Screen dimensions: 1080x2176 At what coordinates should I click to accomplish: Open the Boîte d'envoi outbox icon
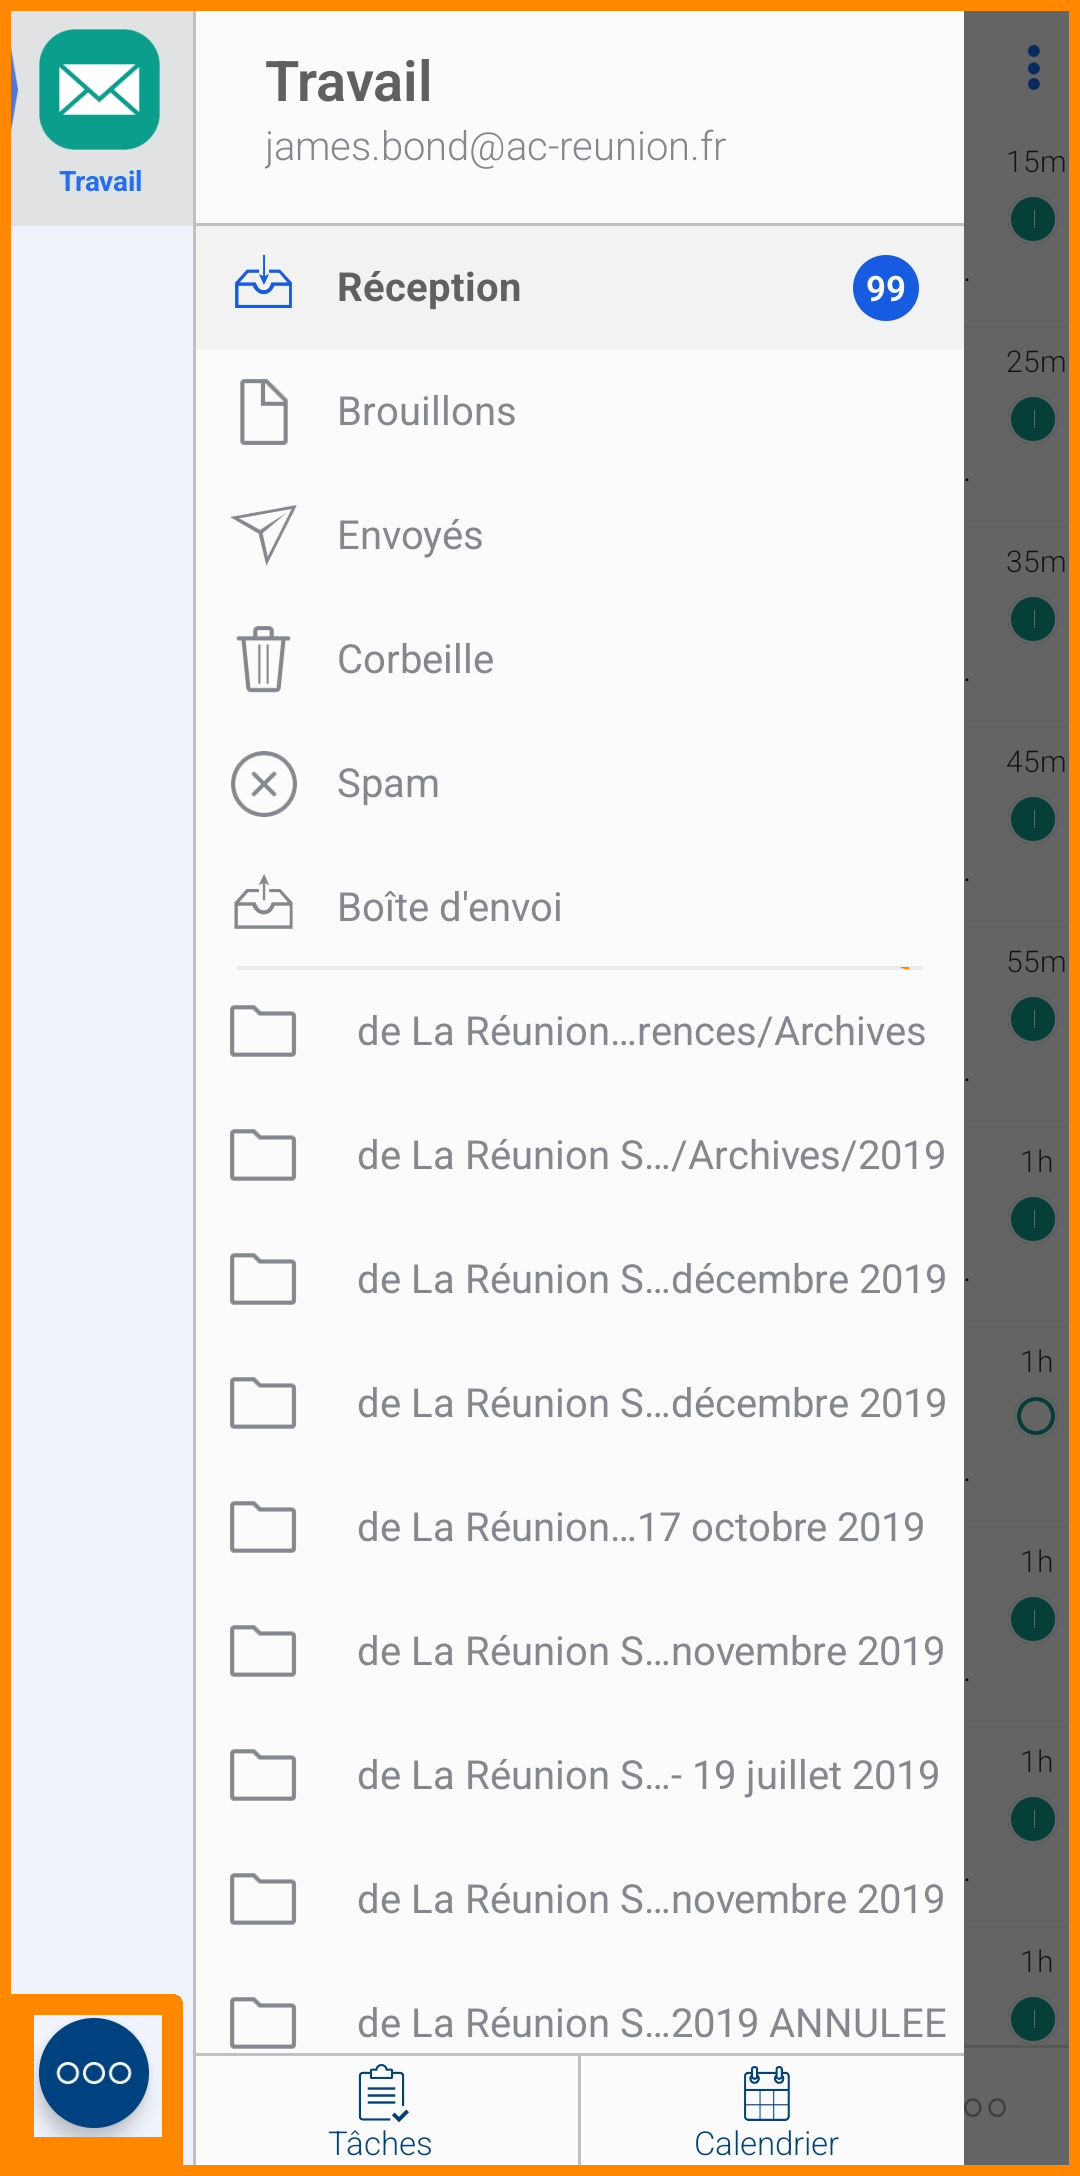(264, 904)
